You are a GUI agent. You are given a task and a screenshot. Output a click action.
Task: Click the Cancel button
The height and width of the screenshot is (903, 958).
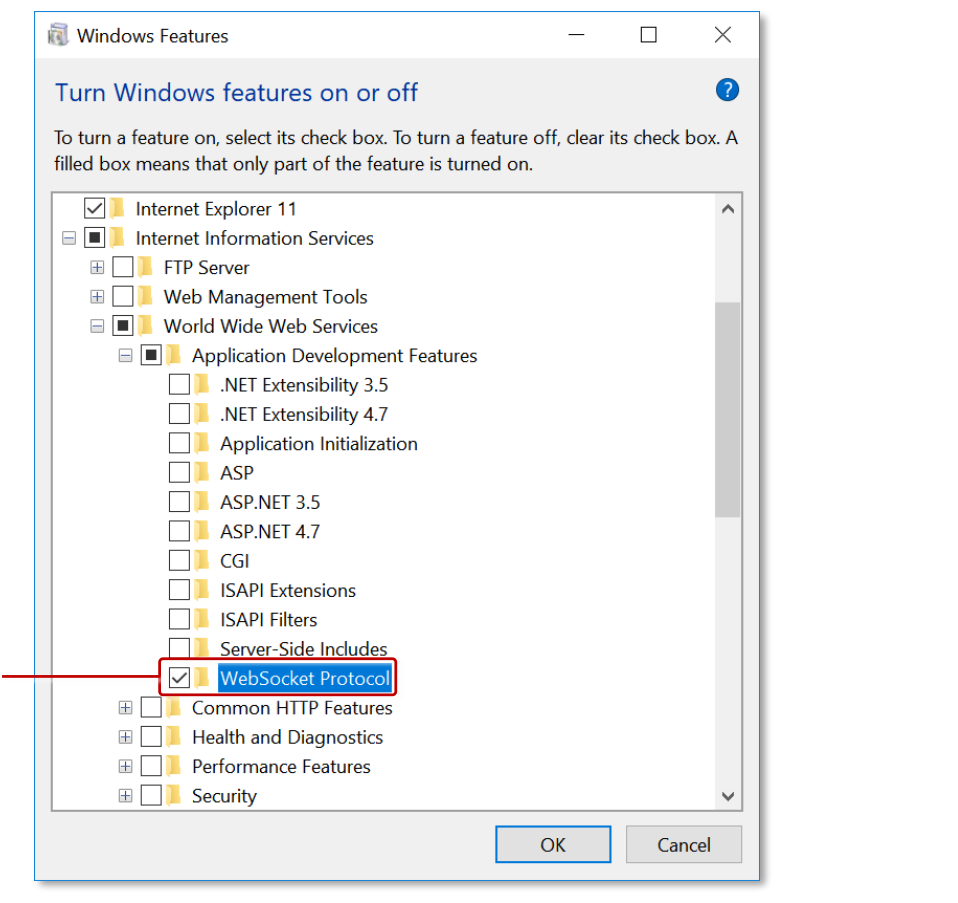684,844
